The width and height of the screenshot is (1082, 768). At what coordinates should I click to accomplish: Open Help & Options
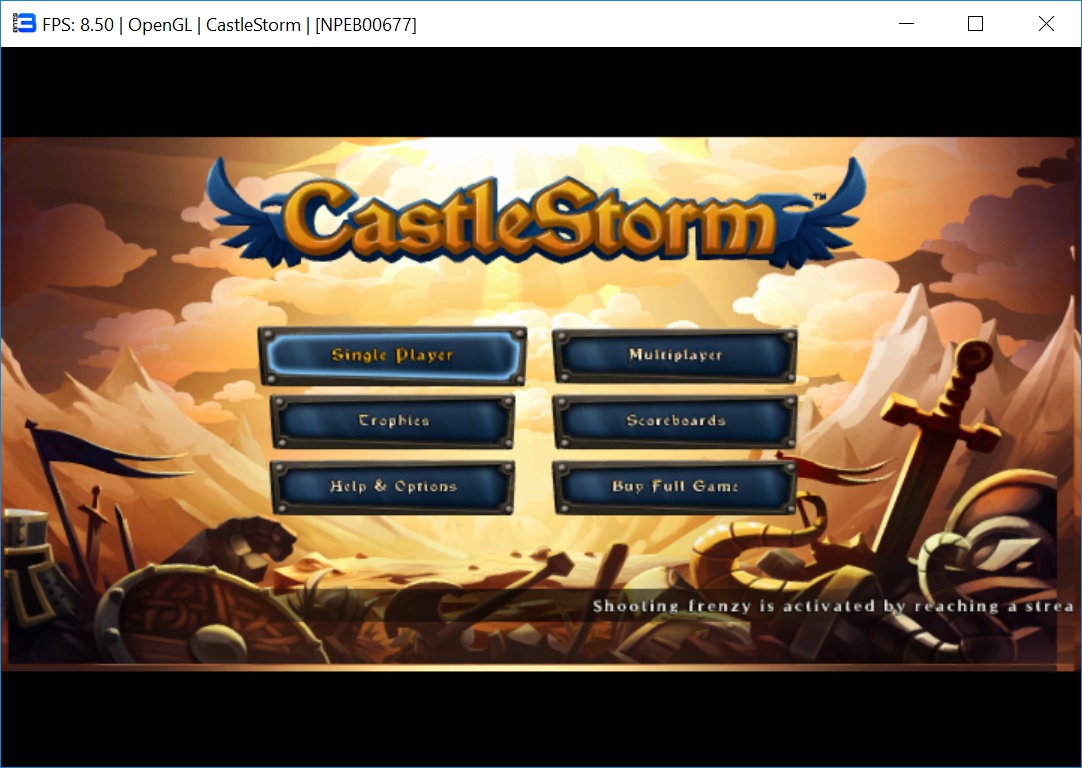(393, 487)
